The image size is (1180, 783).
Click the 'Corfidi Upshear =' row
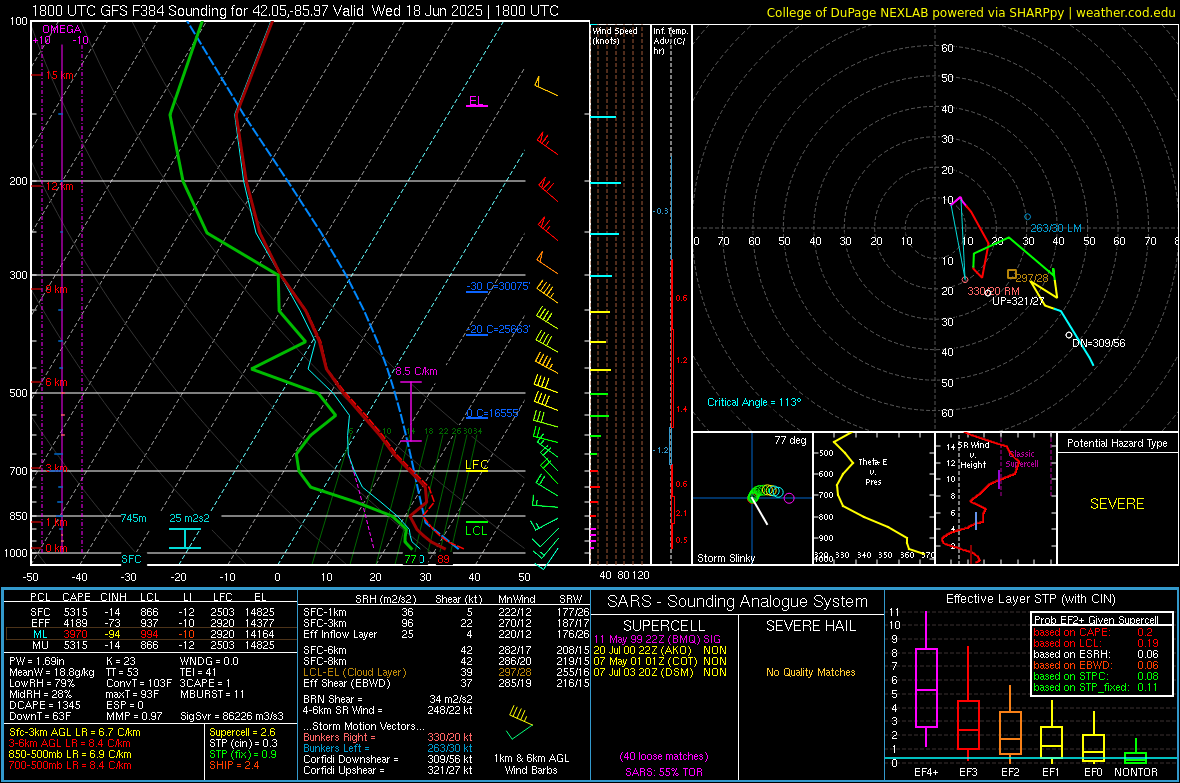coord(388,770)
